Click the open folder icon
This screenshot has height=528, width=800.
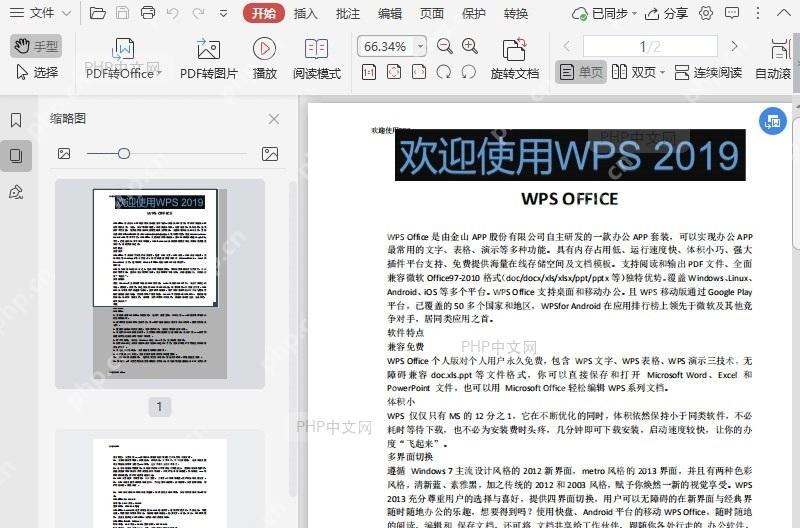(x=97, y=13)
